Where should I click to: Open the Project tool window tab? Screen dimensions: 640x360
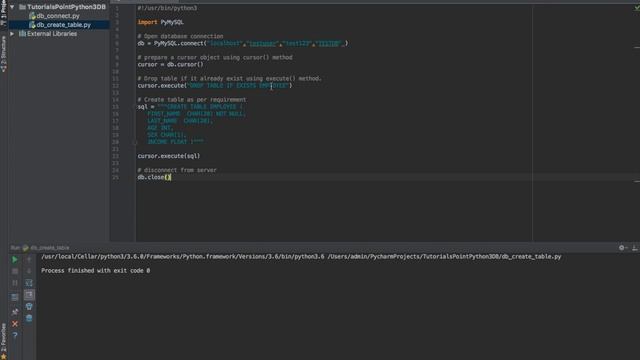coord(4,12)
